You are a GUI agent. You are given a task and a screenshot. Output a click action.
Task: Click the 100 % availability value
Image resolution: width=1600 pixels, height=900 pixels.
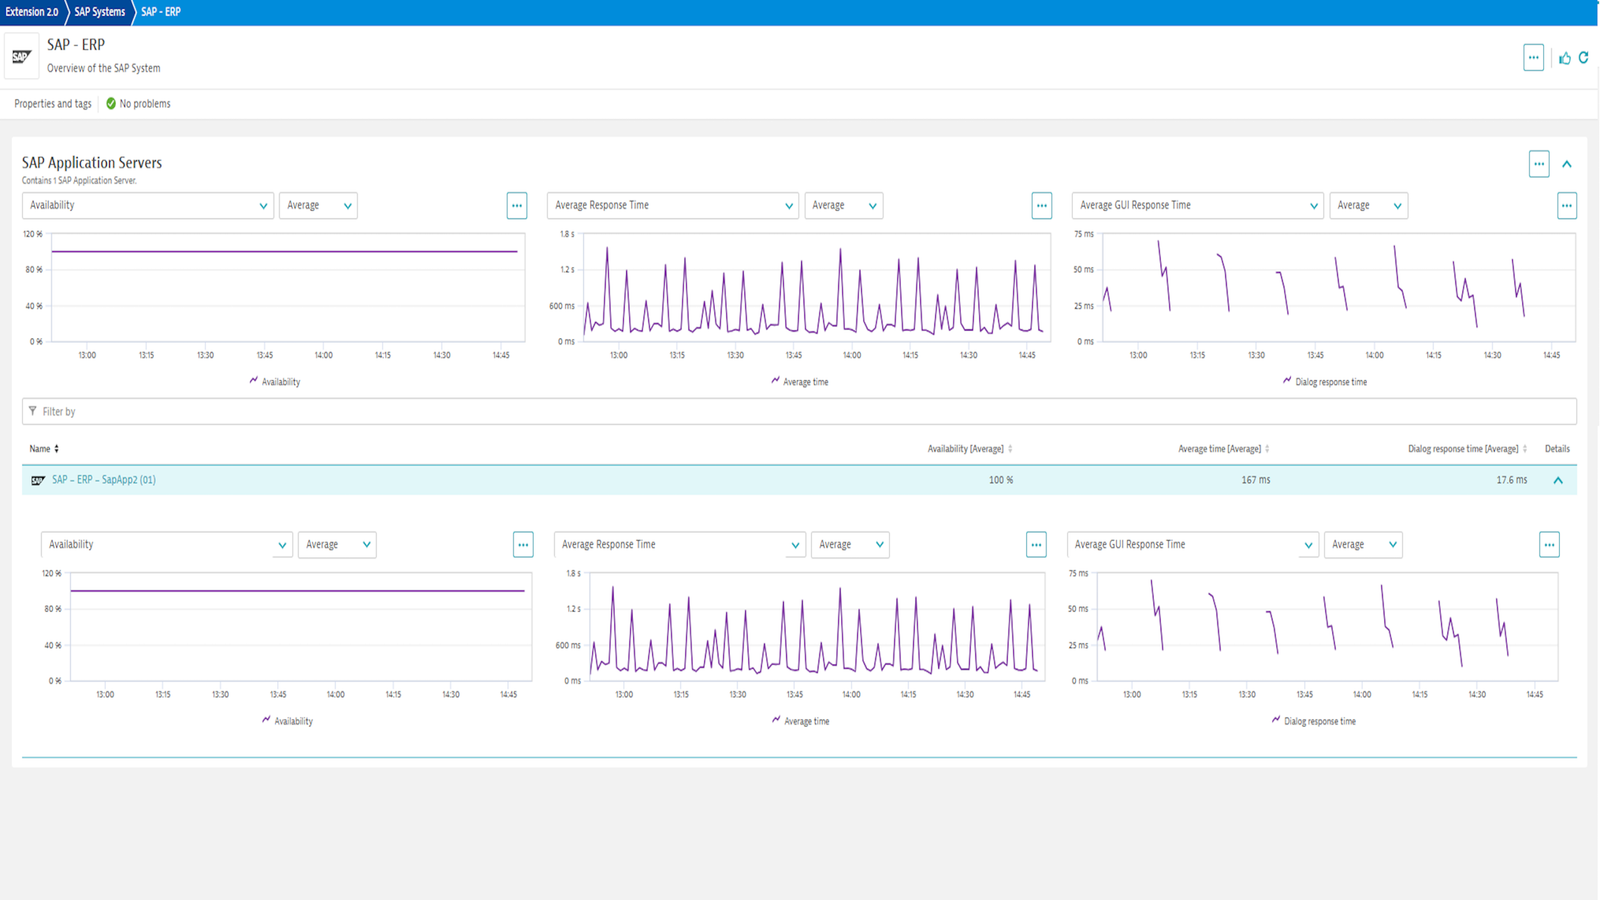pos(1001,480)
